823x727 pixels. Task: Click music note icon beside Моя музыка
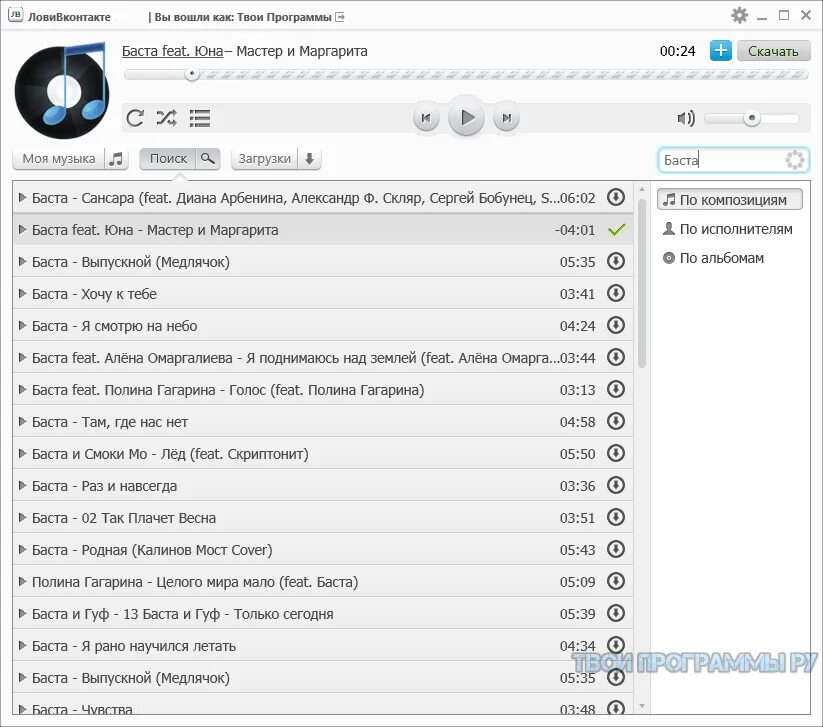pyautogui.click(x=116, y=159)
